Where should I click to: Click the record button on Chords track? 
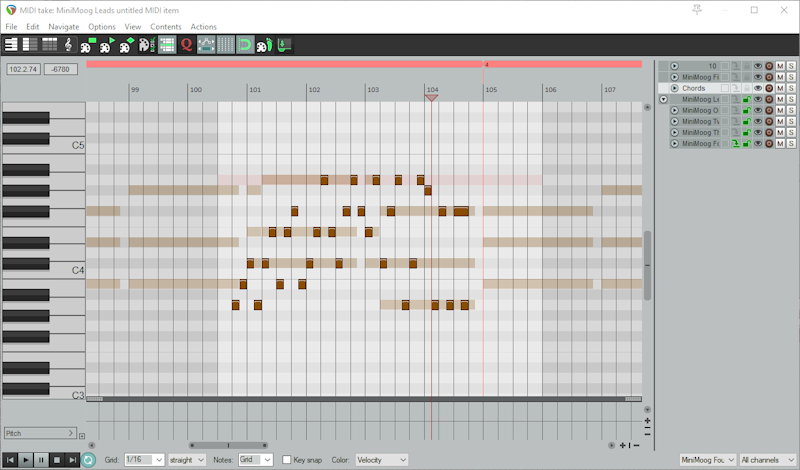[x=769, y=88]
